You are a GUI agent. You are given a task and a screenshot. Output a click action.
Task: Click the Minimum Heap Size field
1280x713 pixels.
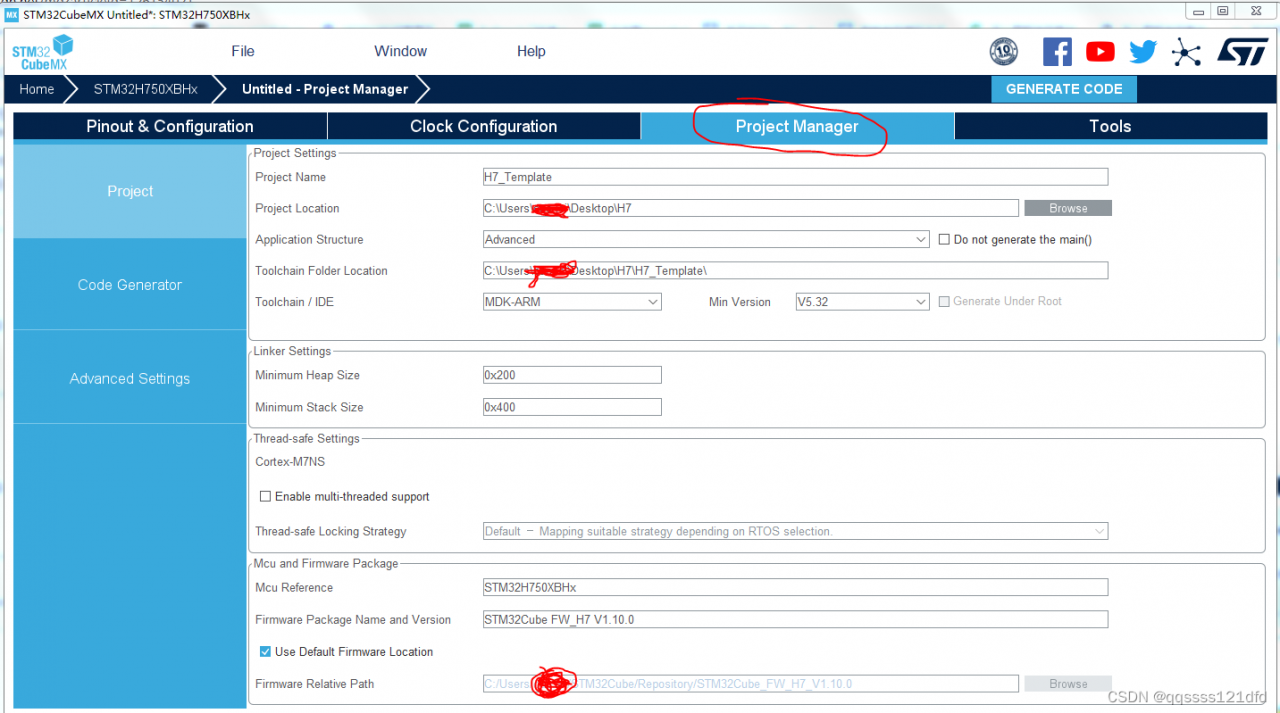pyautogui.click(x=572, y=375)
